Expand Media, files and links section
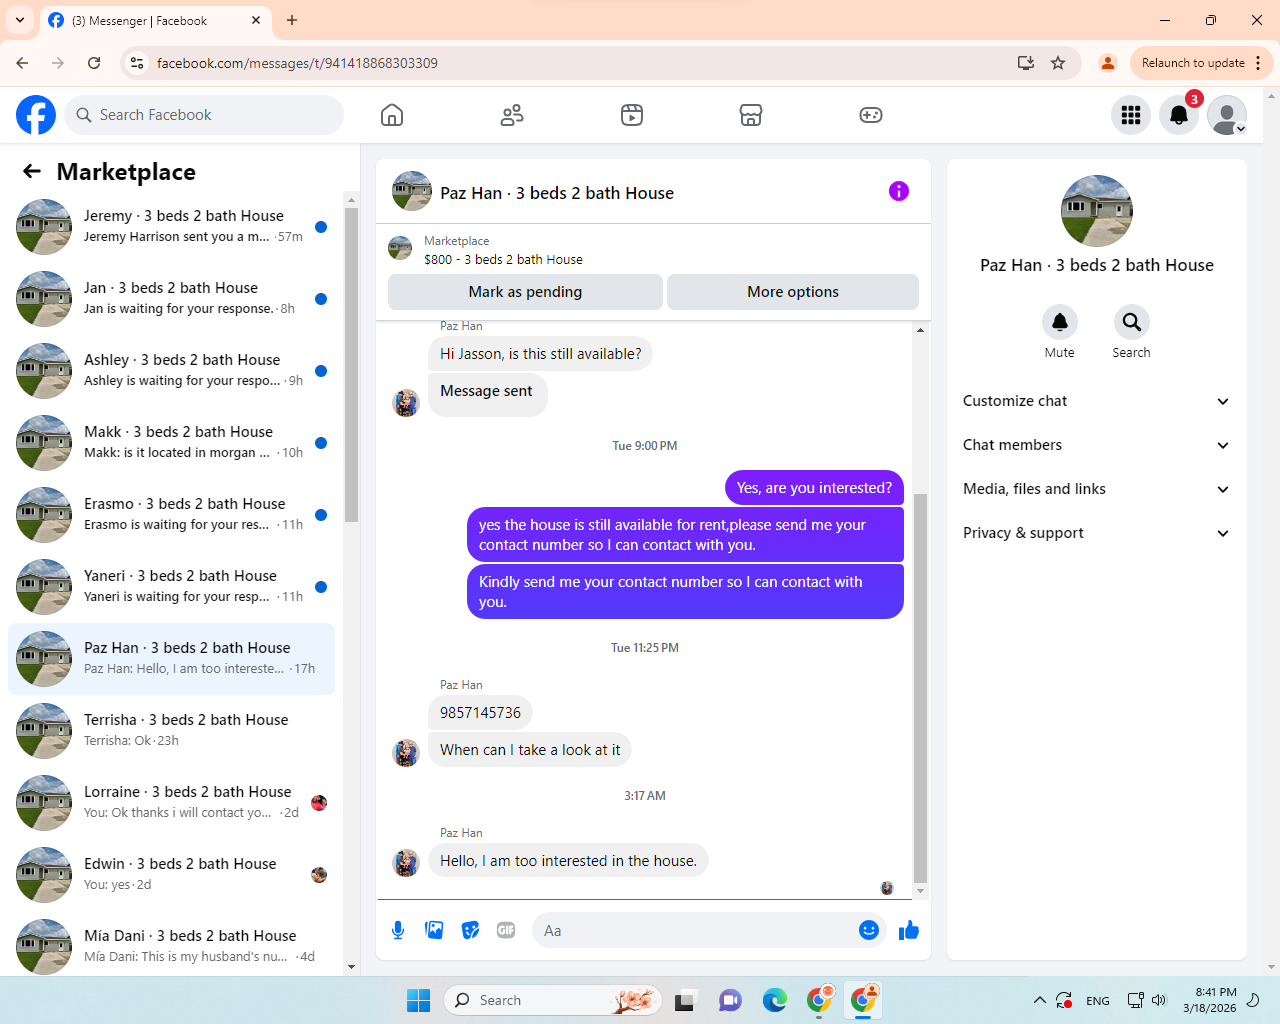Viewport: 1280px width, 1024px height. click(1097, 489)
